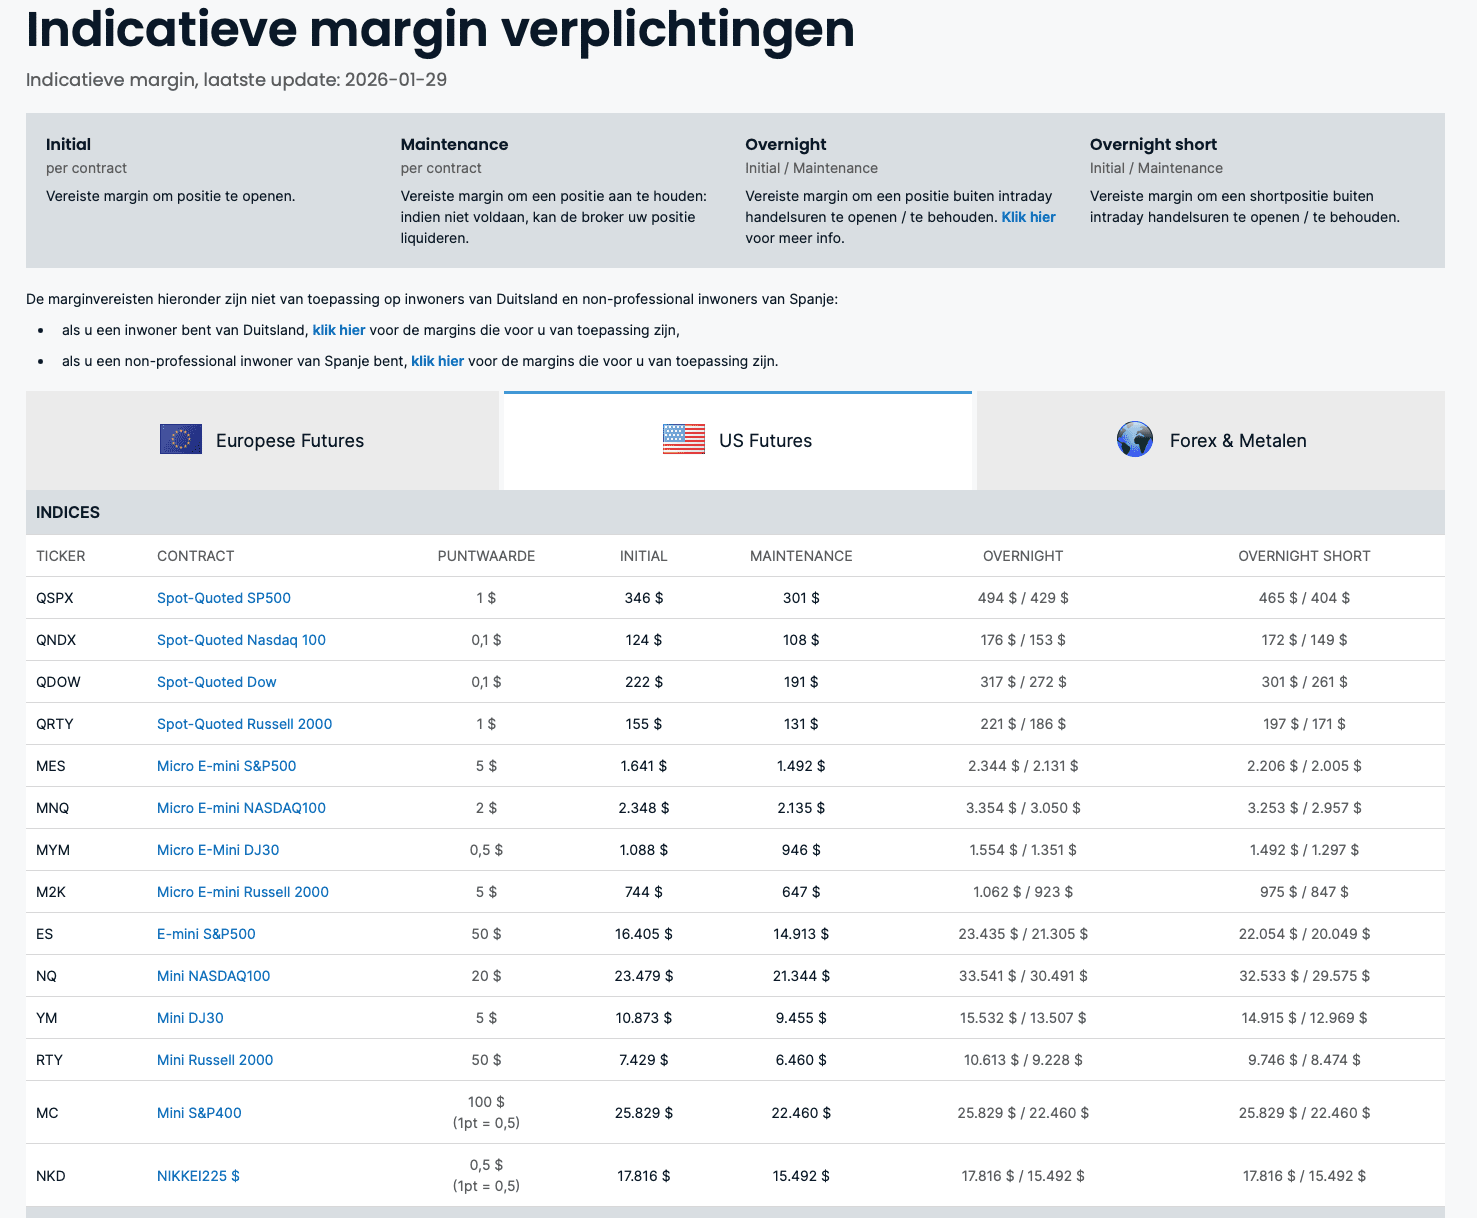Screen dimensions: 1477x1218
Task: Click the 647 $ maintenance value for M2K
Action: tap(801, 892)
